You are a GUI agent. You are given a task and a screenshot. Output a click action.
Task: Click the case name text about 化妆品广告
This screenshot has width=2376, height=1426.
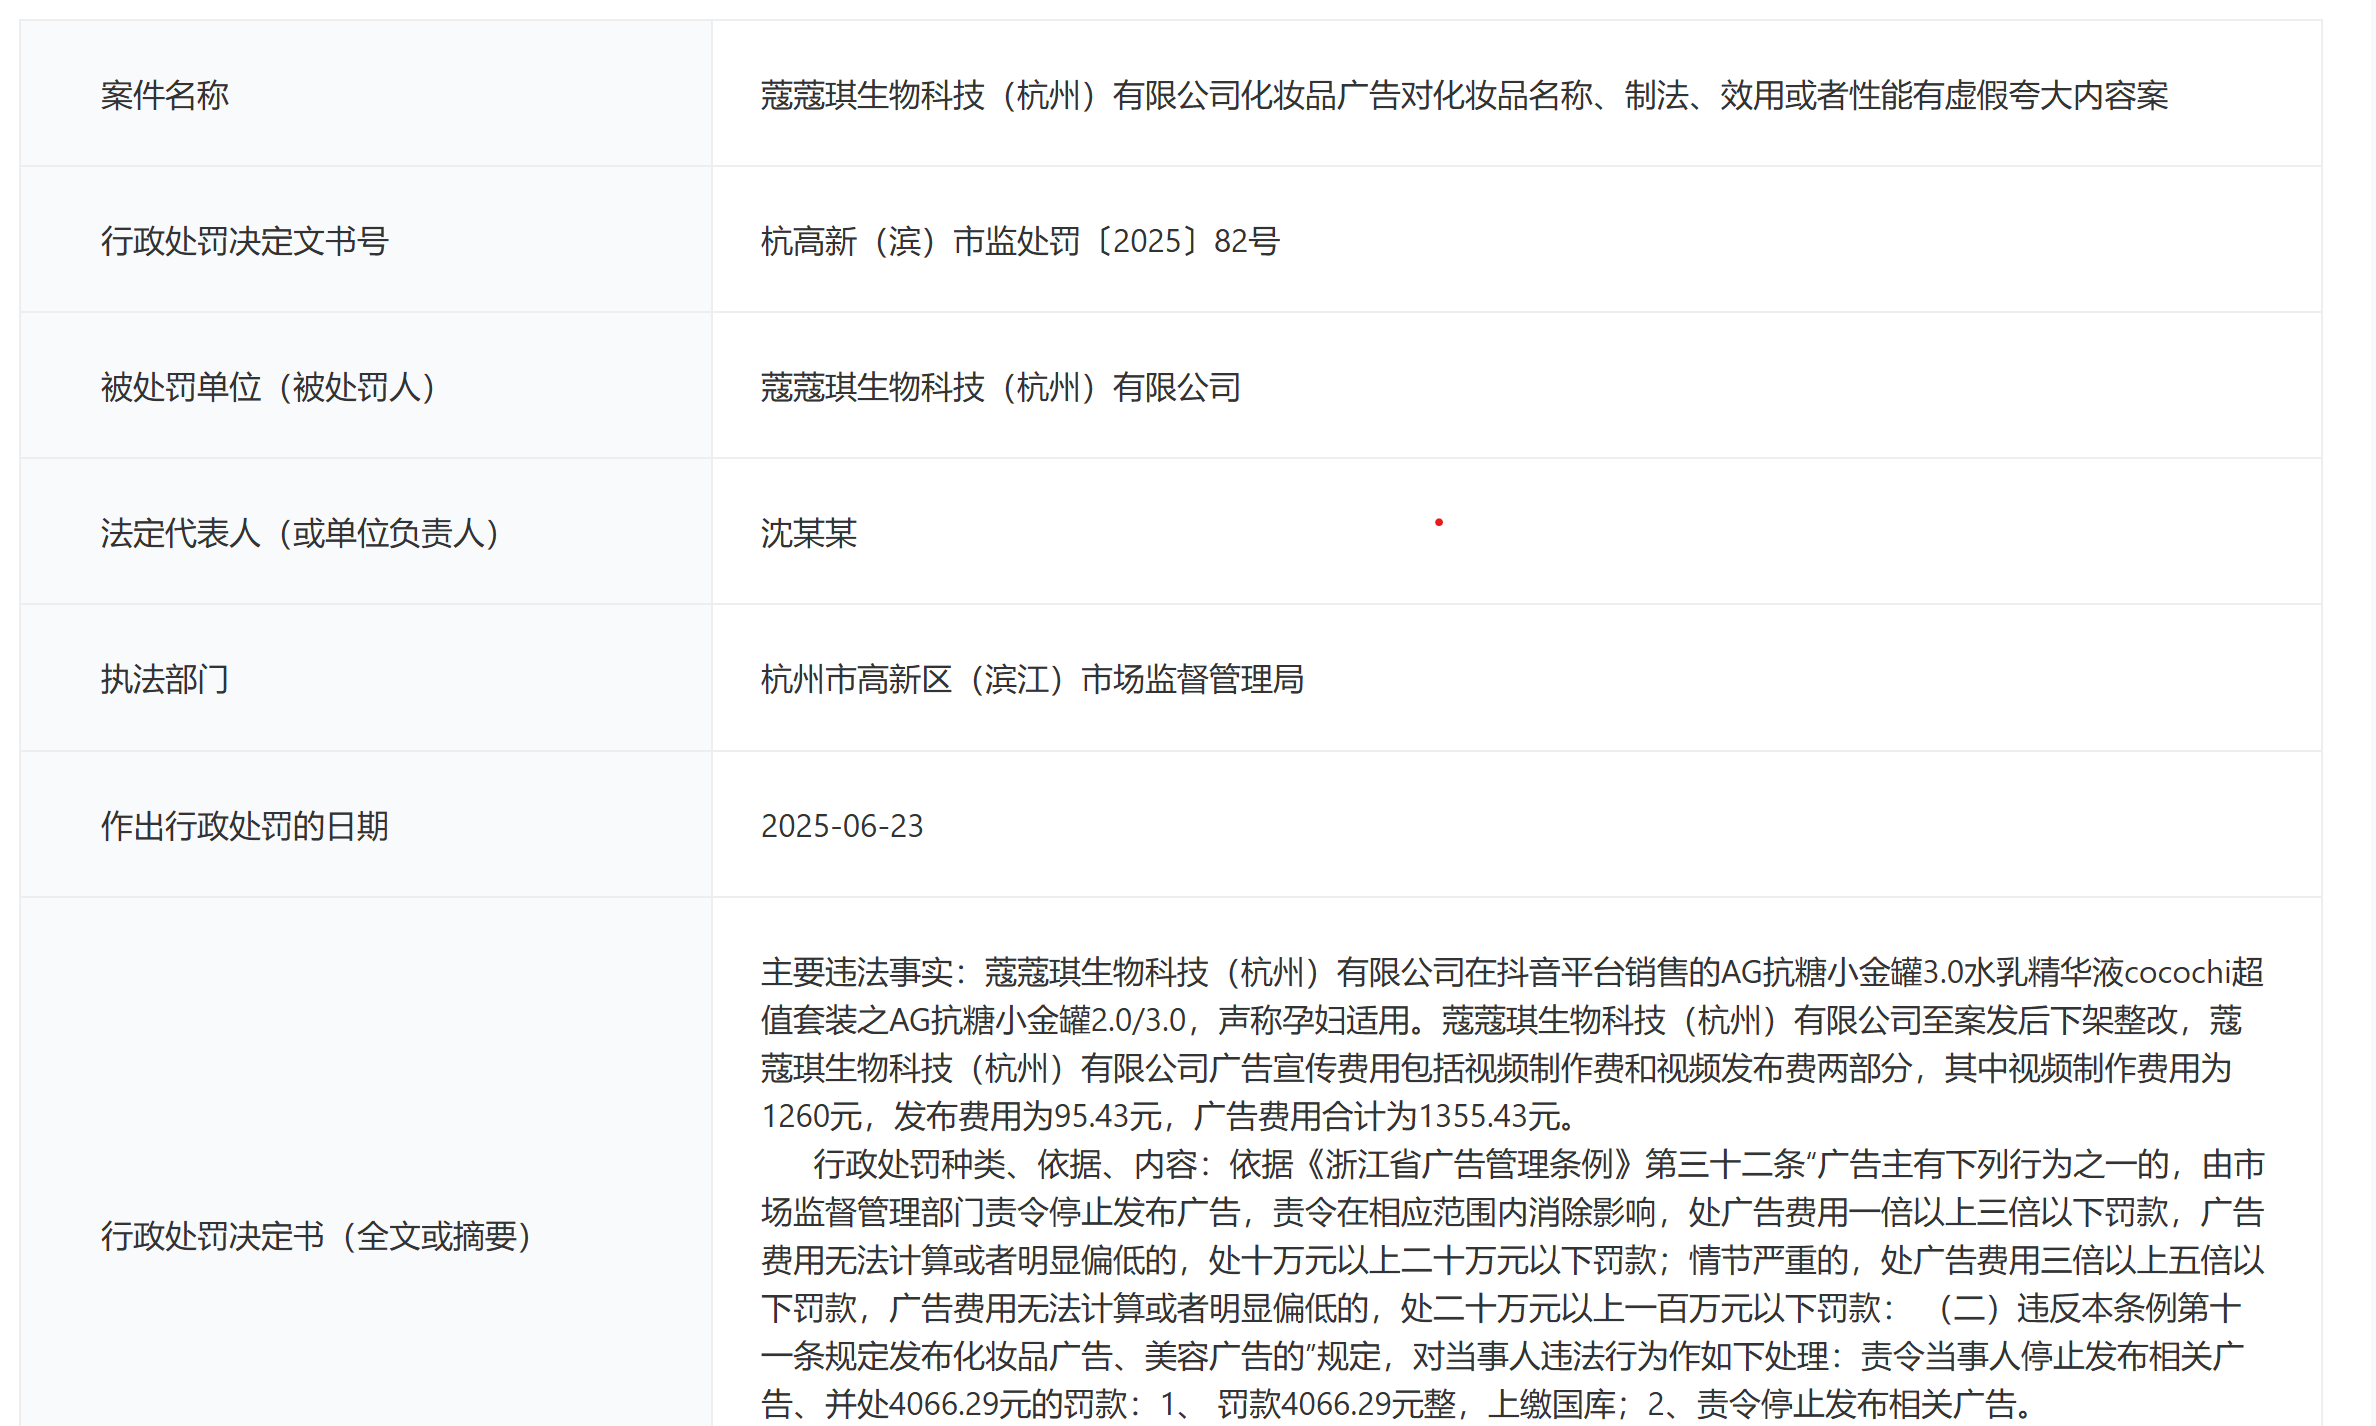pyautogui.click(x=1463, y=95)
